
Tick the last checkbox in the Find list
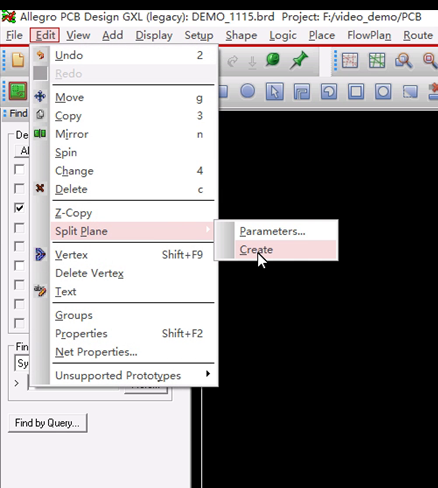tap(19, 323)
